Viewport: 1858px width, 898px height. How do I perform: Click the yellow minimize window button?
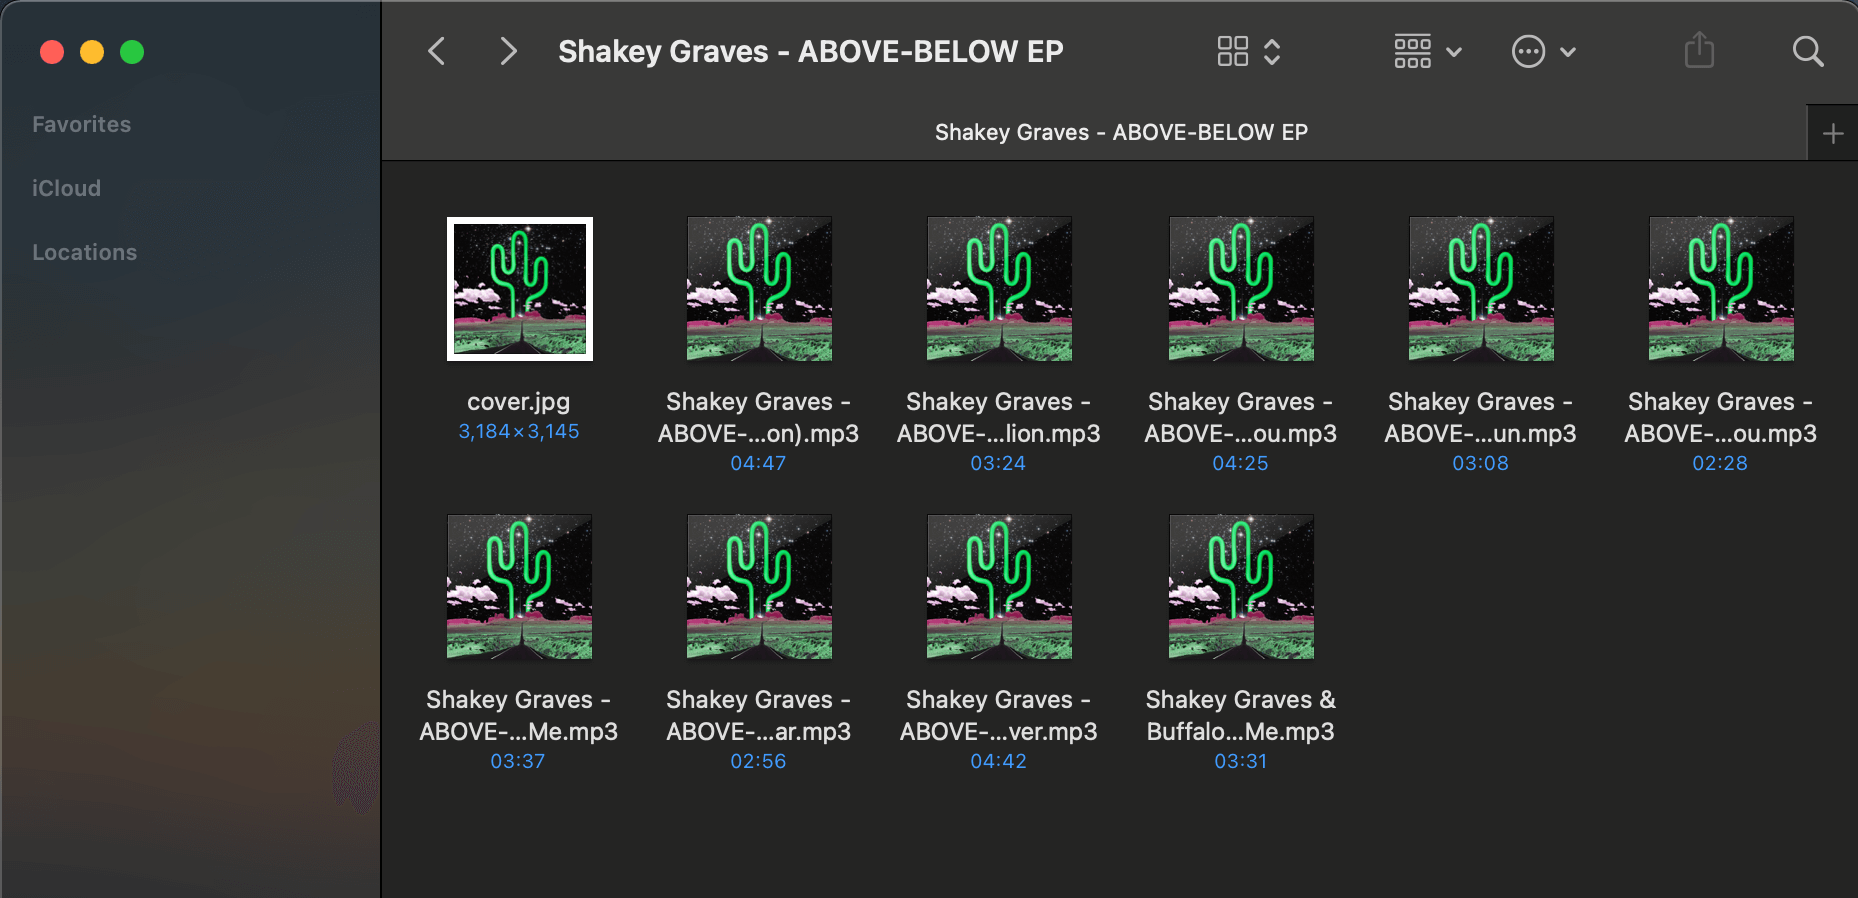[x=92, y=52]
